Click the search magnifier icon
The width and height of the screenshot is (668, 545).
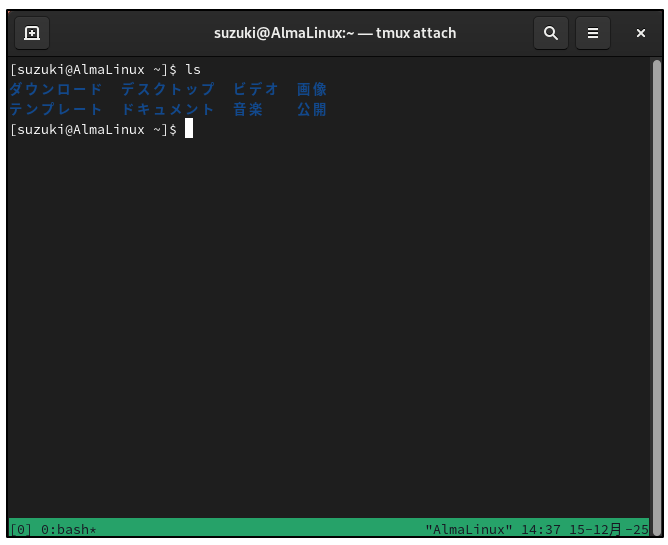point(550,33)
